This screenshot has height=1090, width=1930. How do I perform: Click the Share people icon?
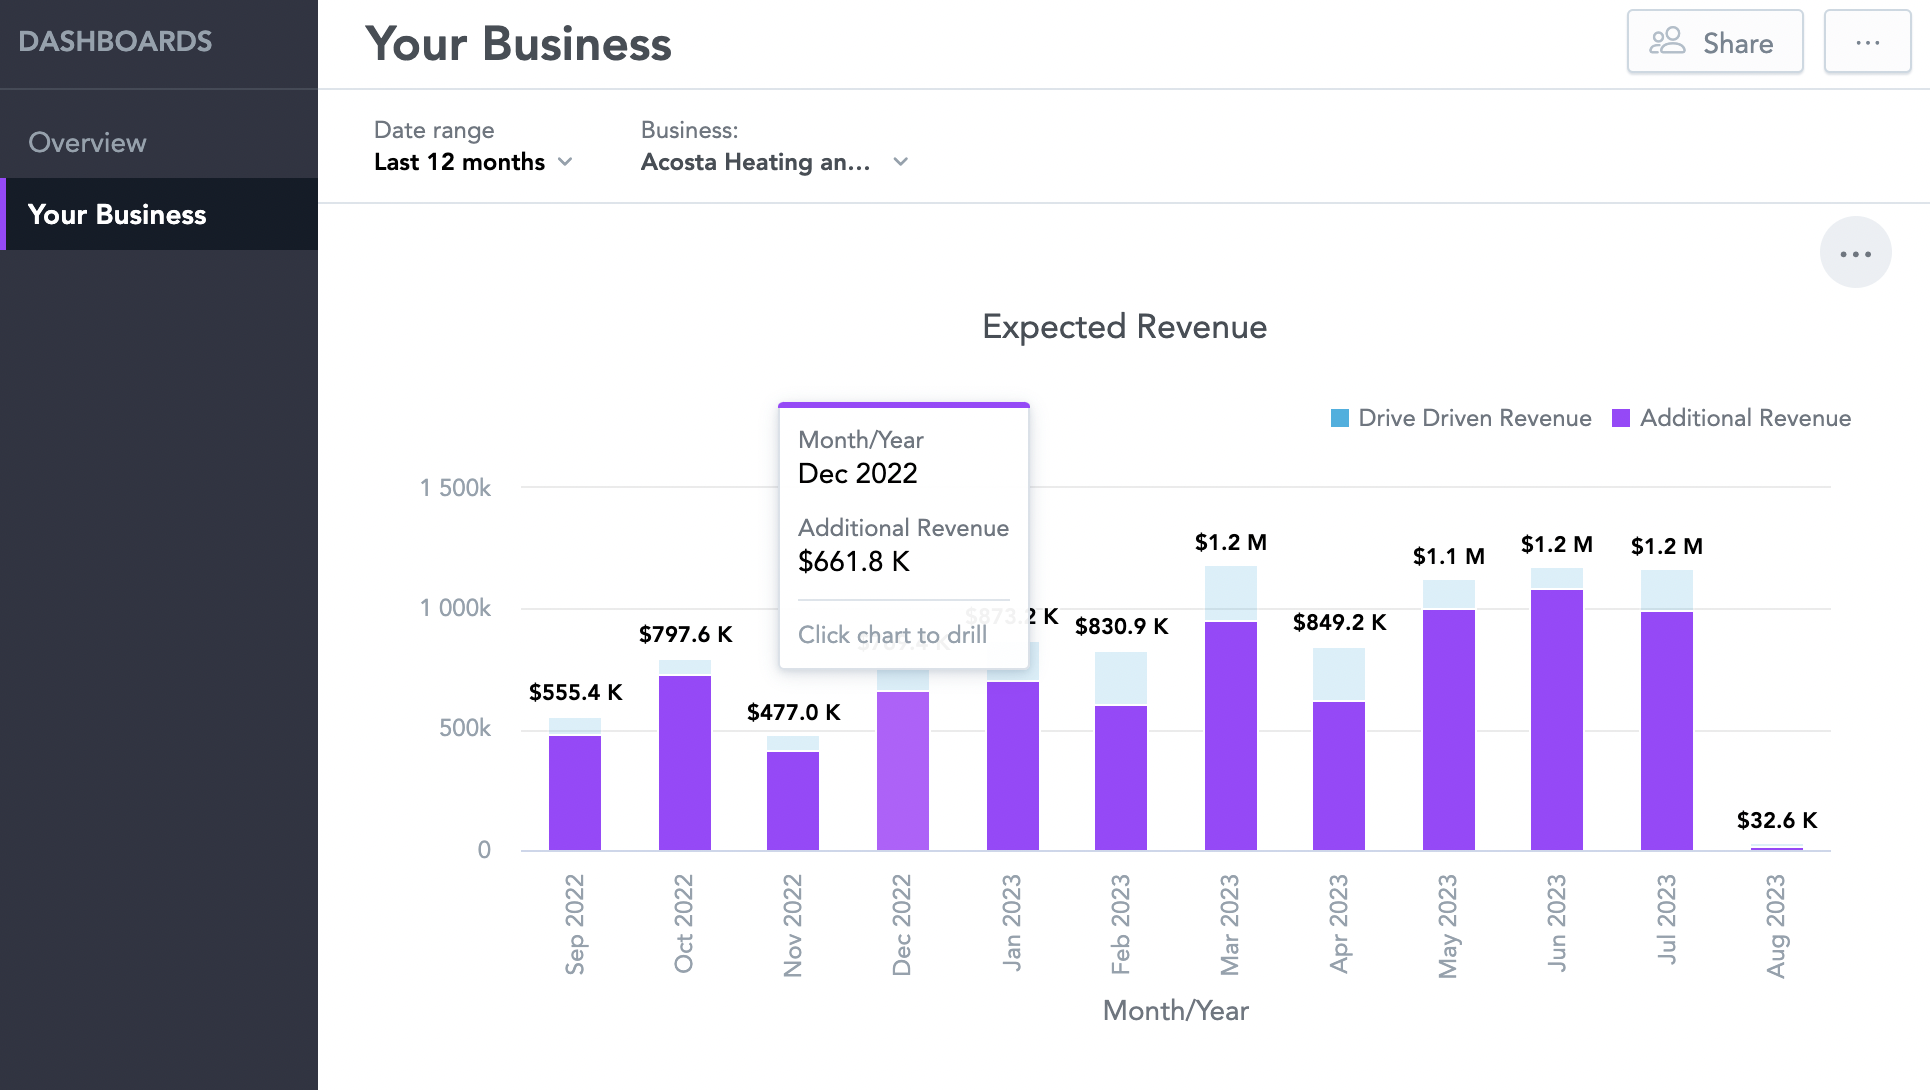[1667, 41]
